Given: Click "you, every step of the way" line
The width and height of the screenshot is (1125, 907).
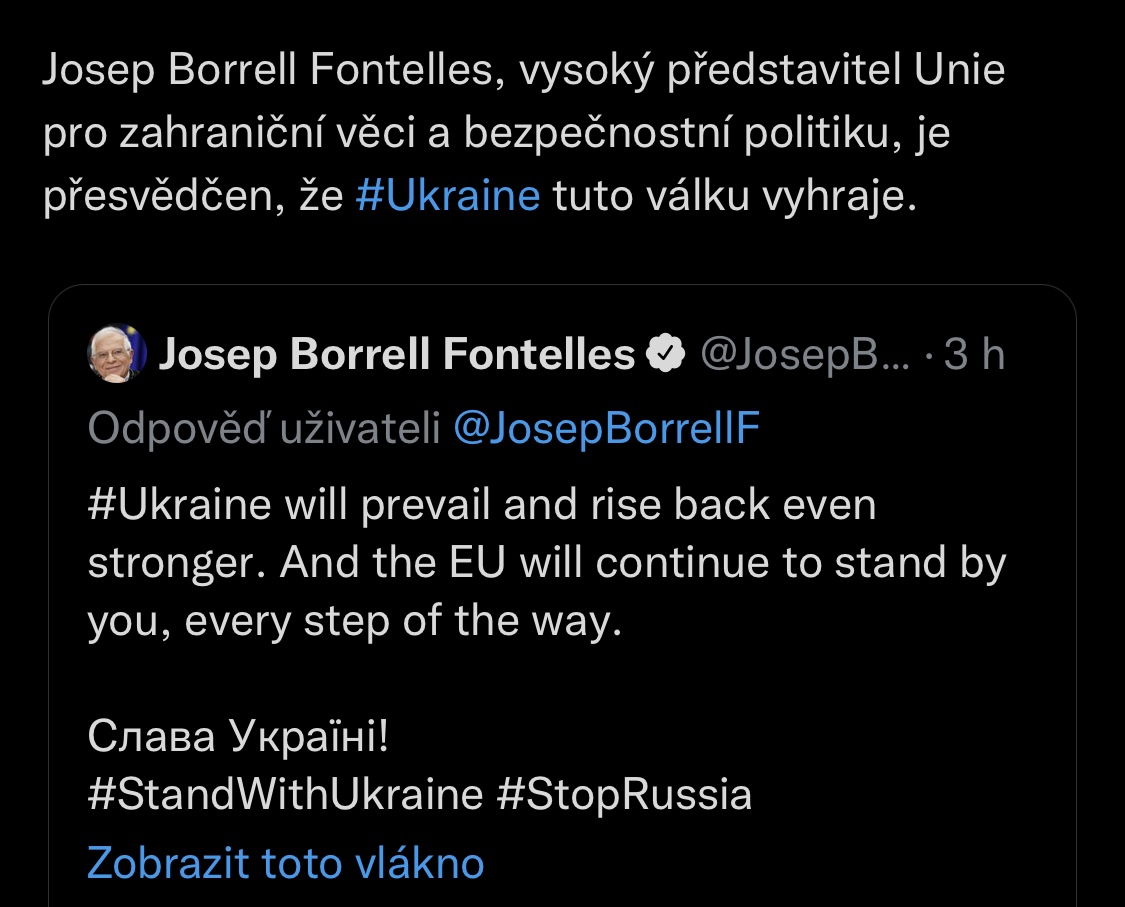Looking at the screenshot, I should [355, 622].
